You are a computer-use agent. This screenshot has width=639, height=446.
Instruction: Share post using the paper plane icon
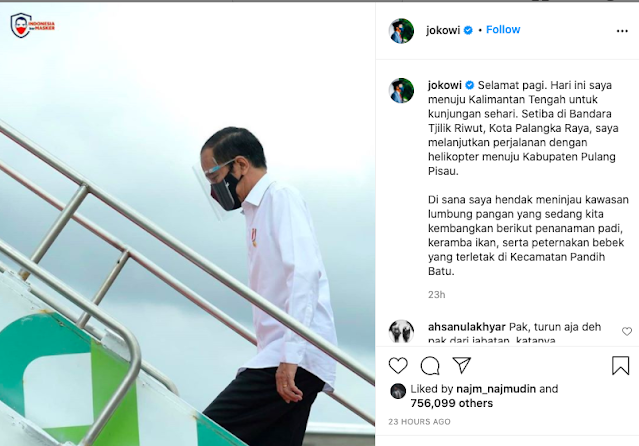[462, 365]
